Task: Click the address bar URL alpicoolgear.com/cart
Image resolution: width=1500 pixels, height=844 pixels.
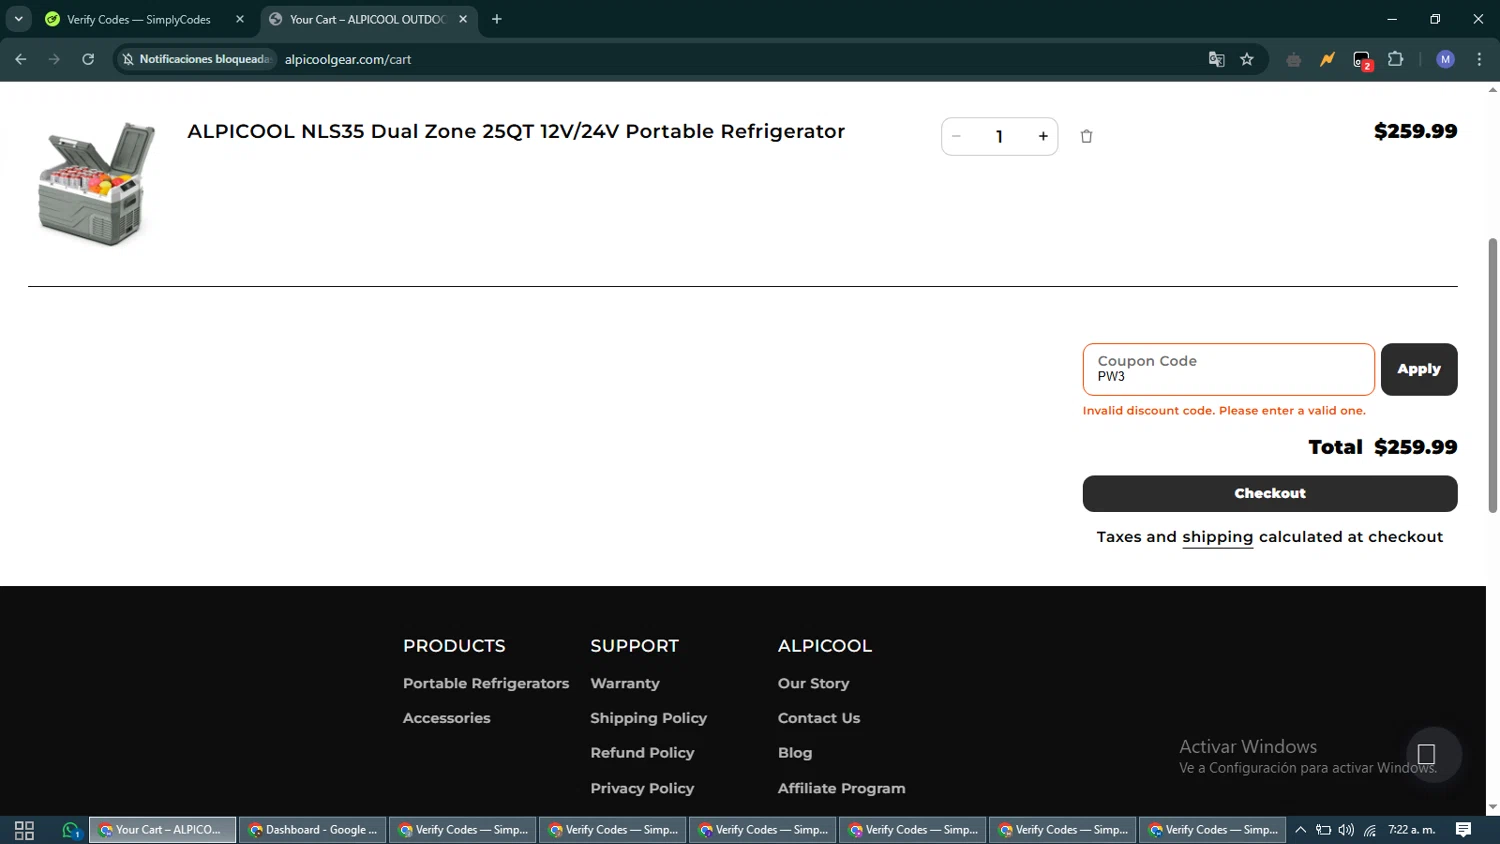Action: coord(348,59)
